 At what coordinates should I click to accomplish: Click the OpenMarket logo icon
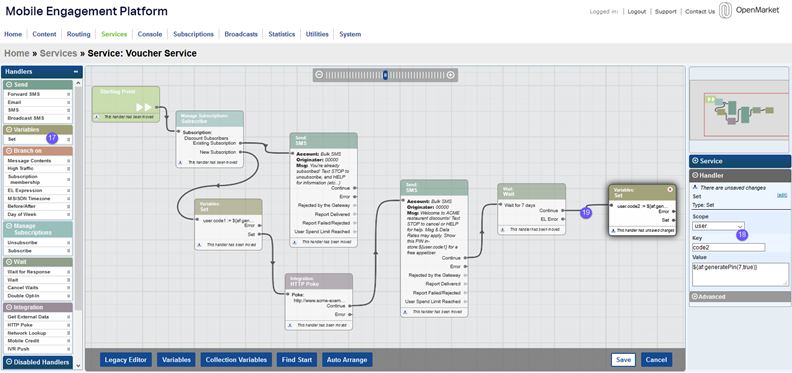pos(726,11)
